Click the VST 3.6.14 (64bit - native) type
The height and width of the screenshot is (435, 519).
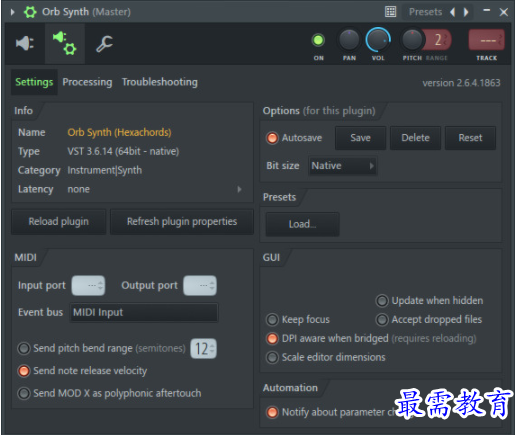(123, 151)
